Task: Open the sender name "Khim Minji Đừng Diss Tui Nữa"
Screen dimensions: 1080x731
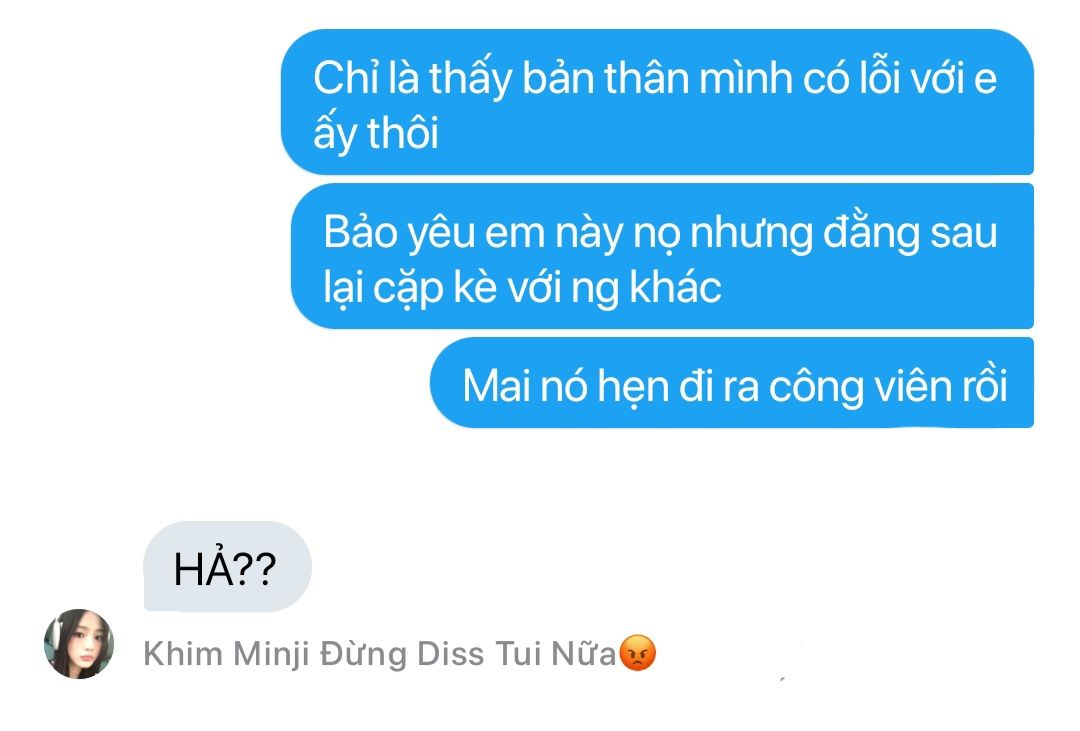Action: point(380,654)
